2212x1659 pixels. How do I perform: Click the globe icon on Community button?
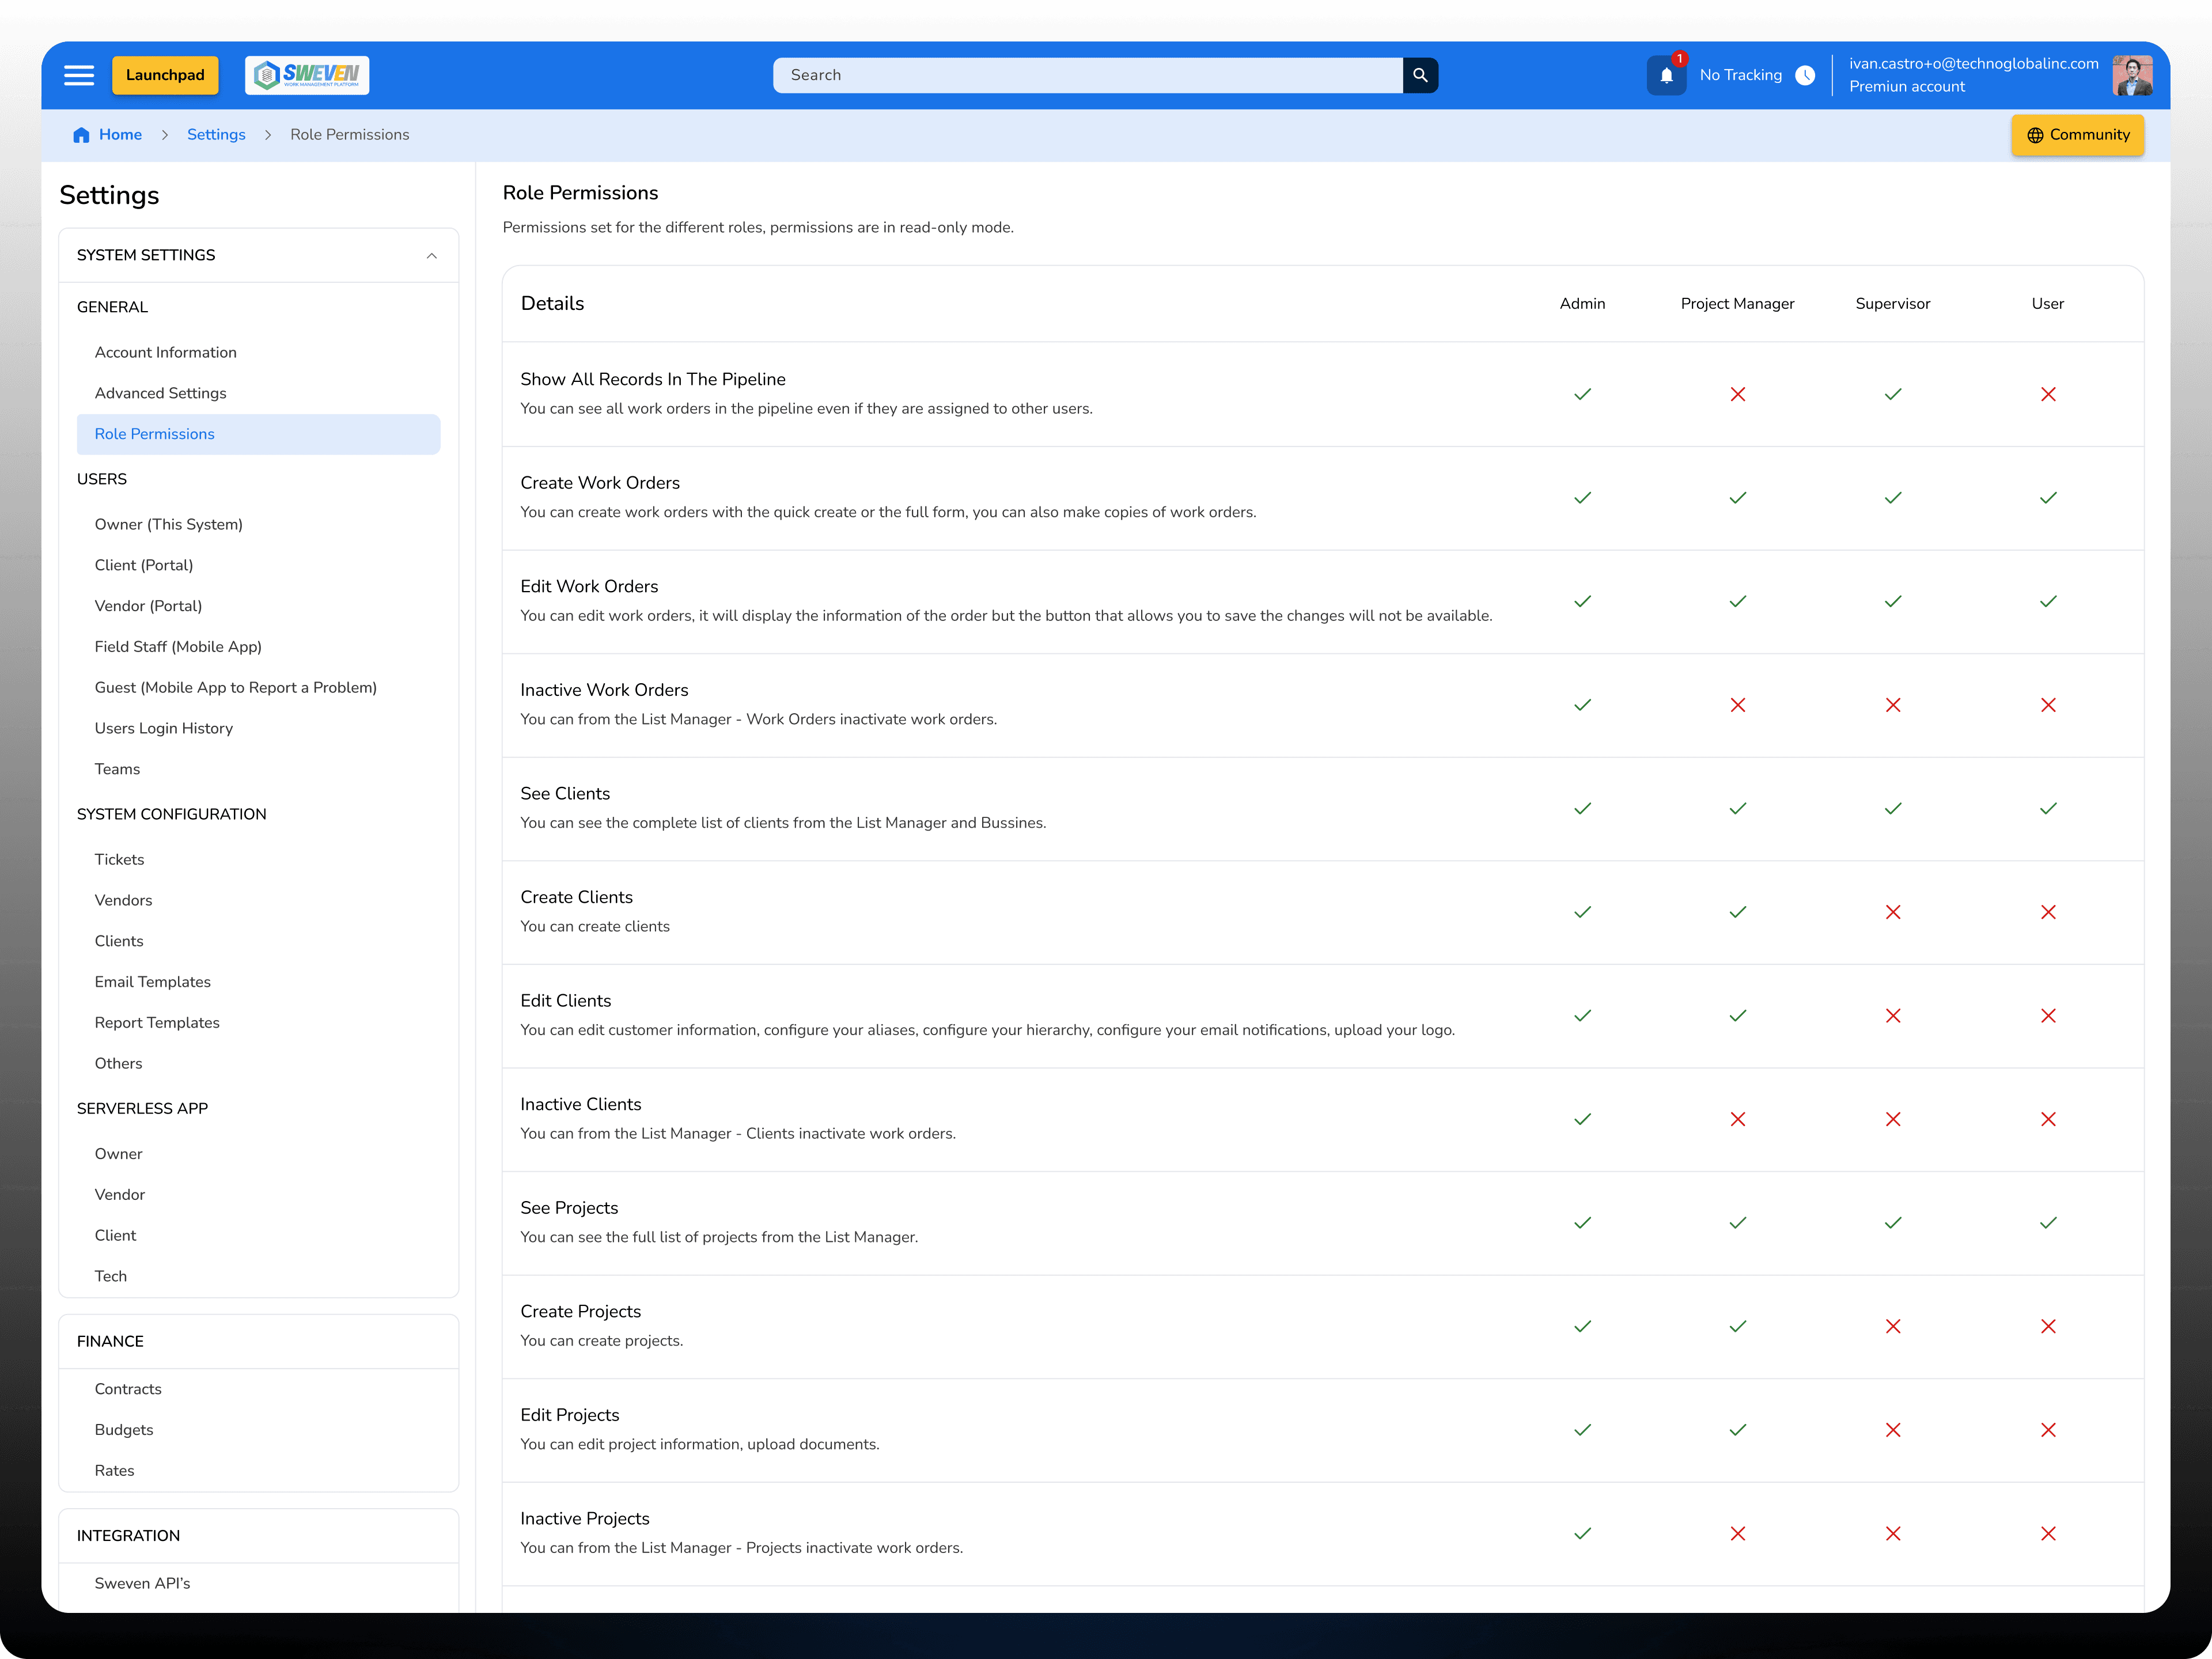click(2035, 135)
